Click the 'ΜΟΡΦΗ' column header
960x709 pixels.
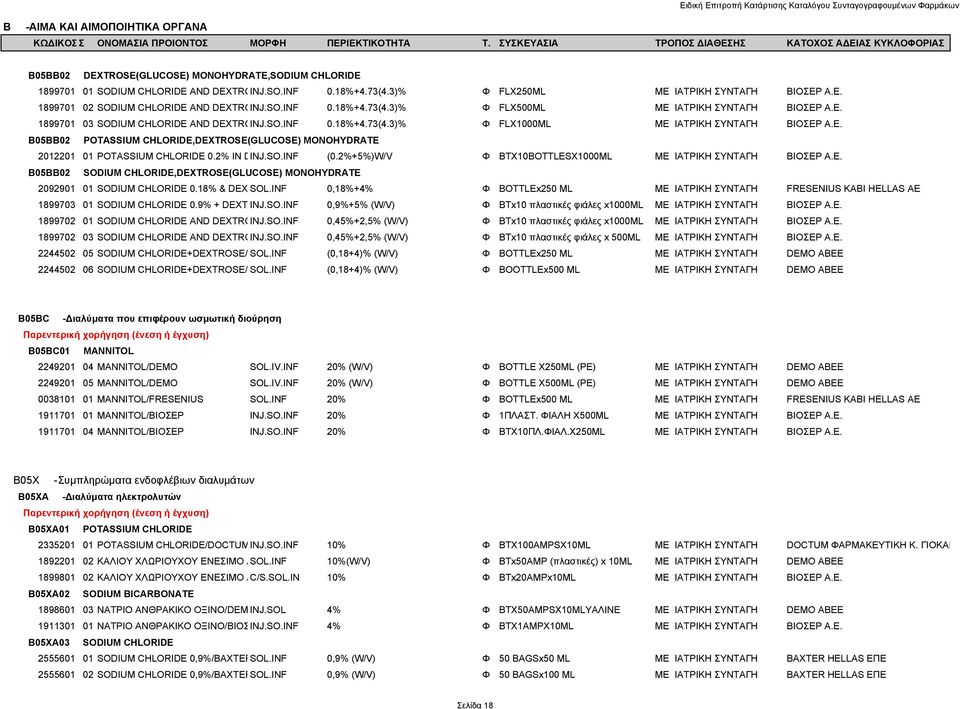[268, 43]
